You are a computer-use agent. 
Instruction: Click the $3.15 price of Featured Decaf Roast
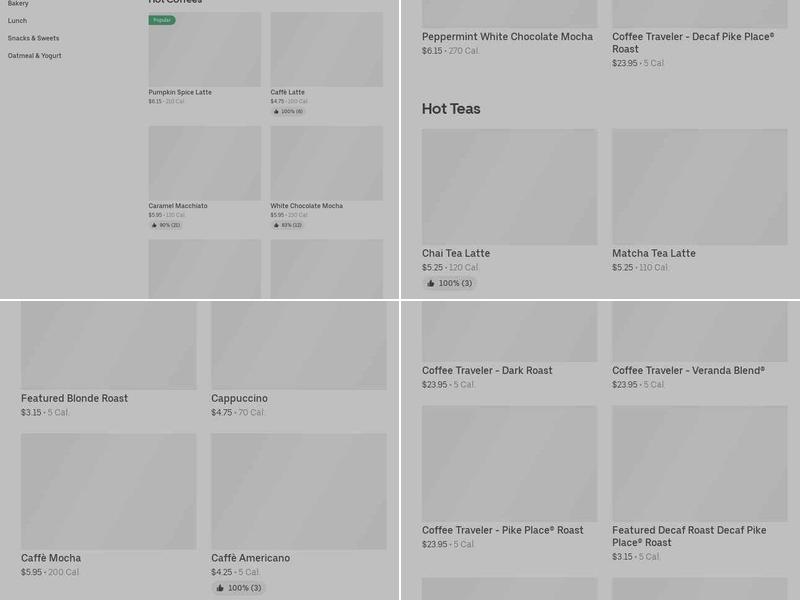pos(622,557)
